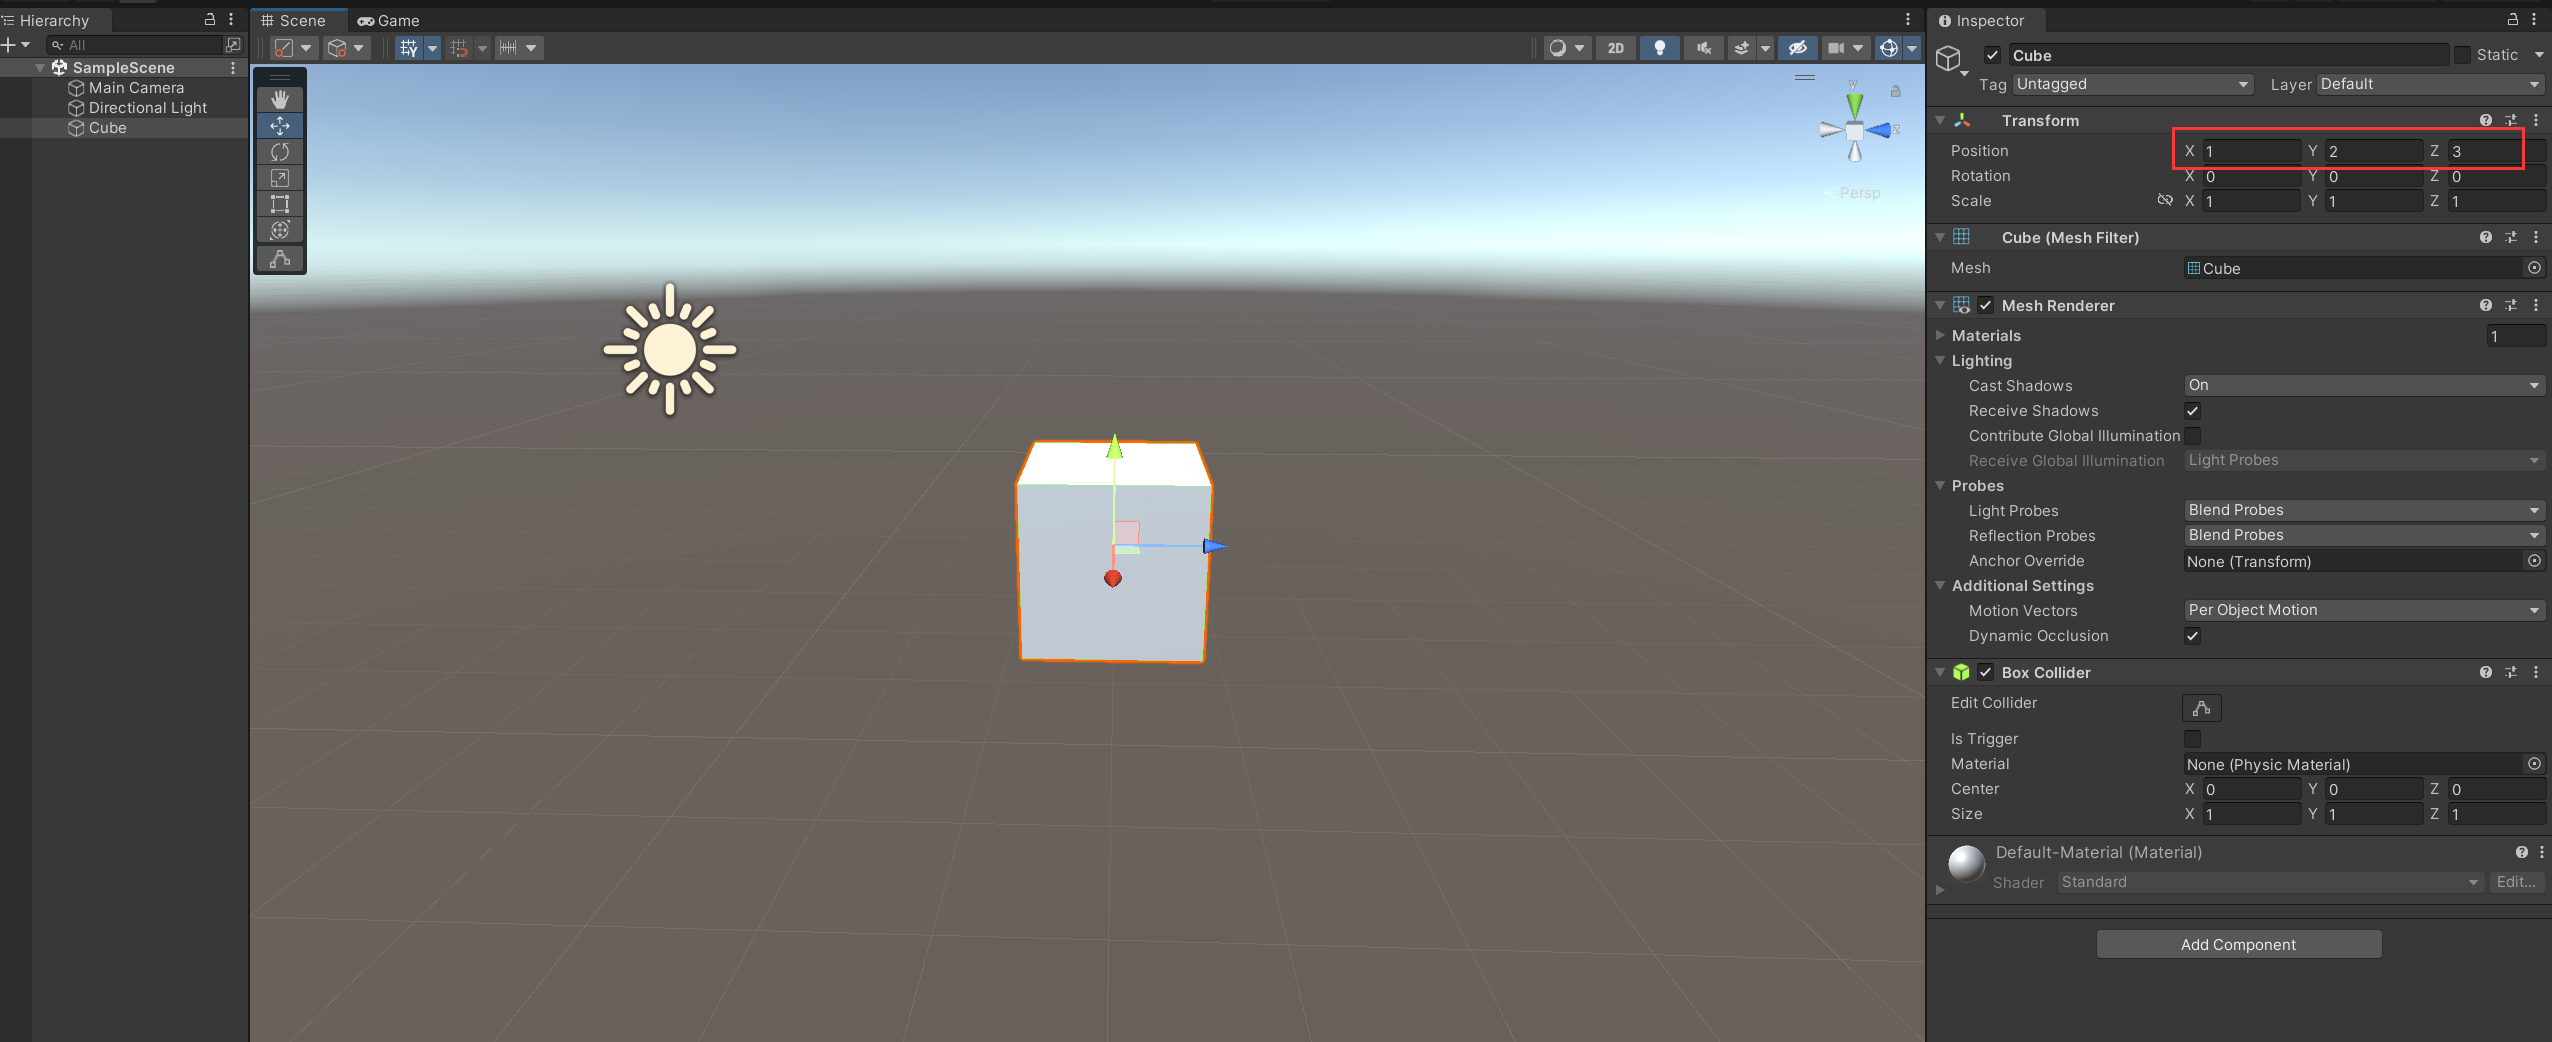Open the Cast Shadows dropdown
The image size is (2552, 1042).
click(x=2361, y=385)
